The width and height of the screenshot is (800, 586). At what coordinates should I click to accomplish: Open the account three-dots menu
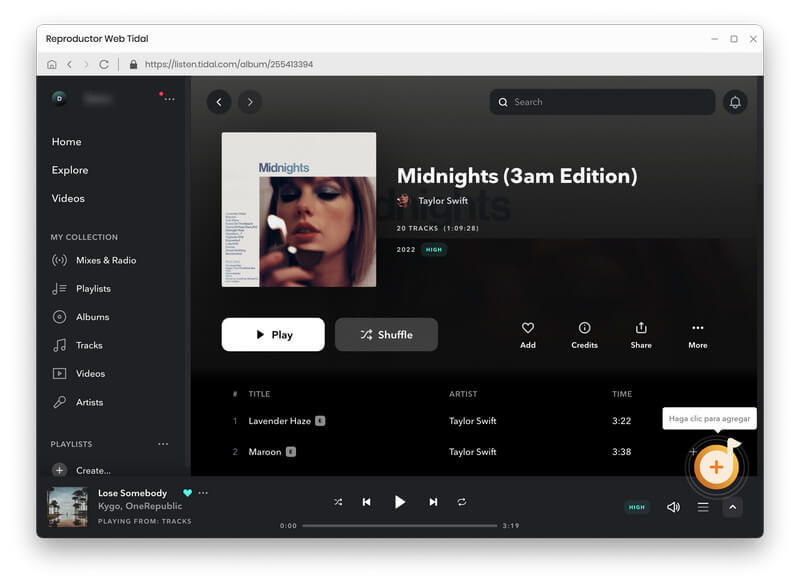click(169, 99)
